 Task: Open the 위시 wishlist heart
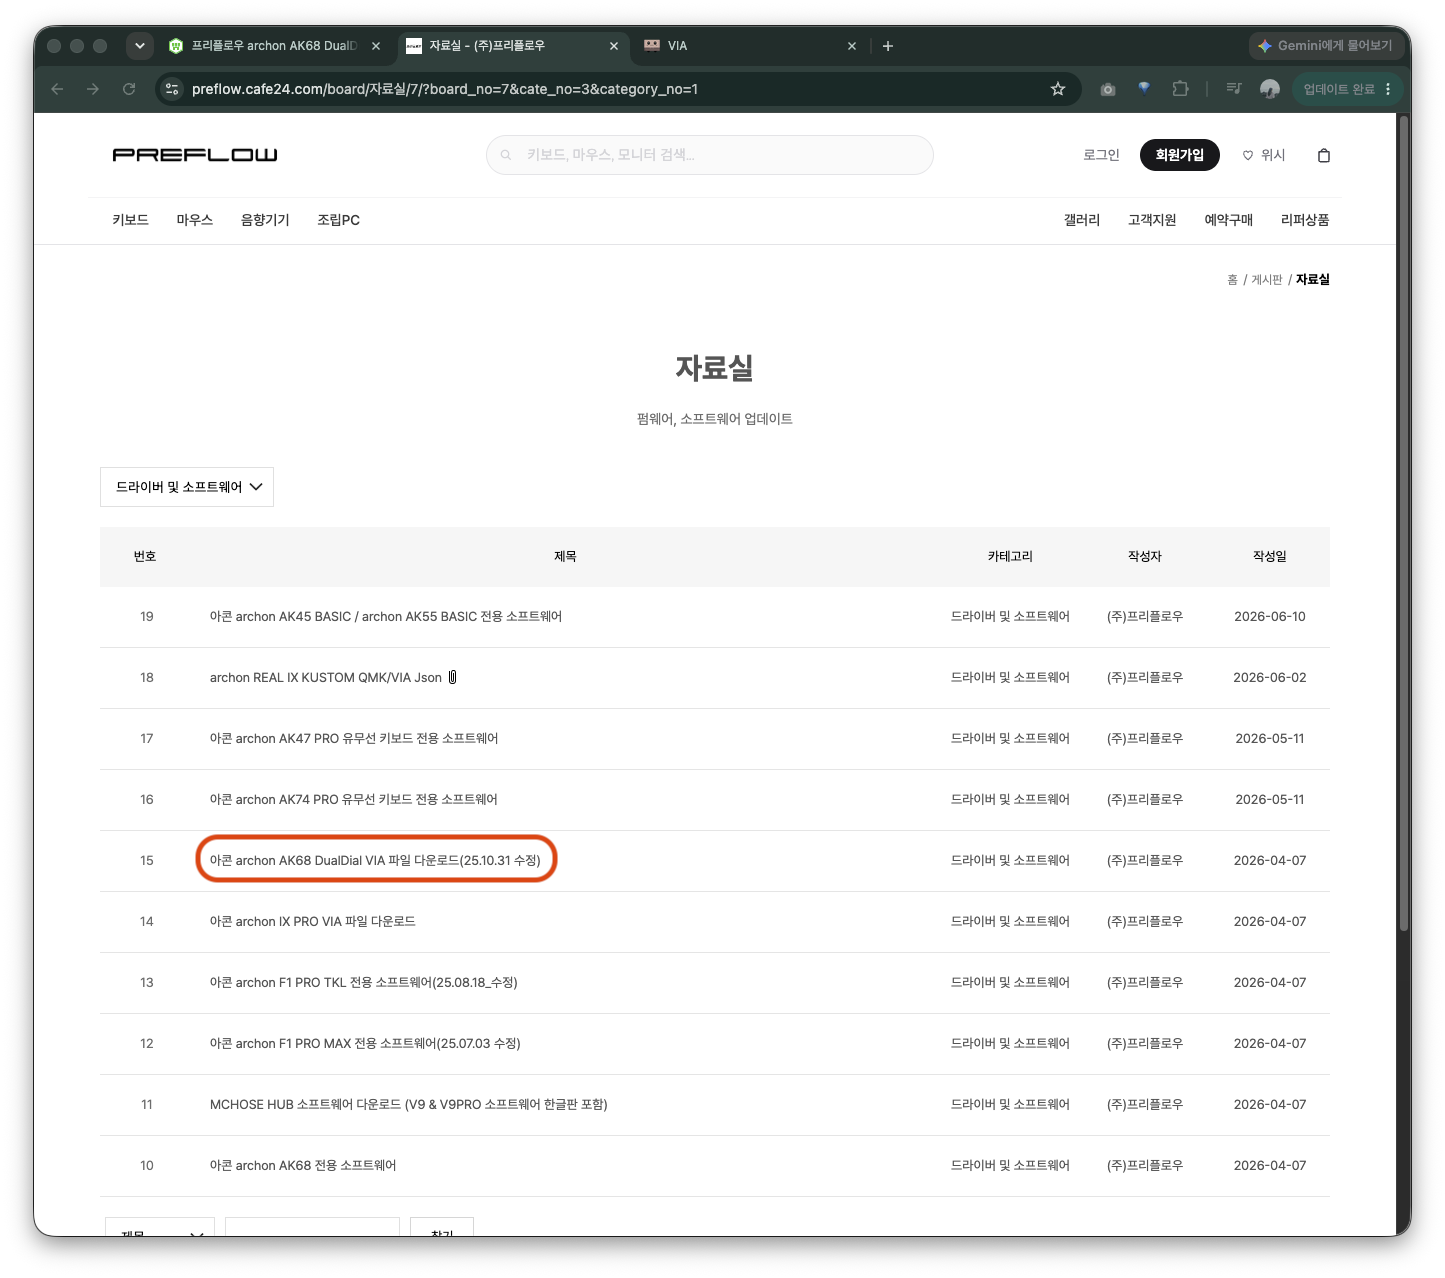pyautogui.click(x=1264, y=155)
